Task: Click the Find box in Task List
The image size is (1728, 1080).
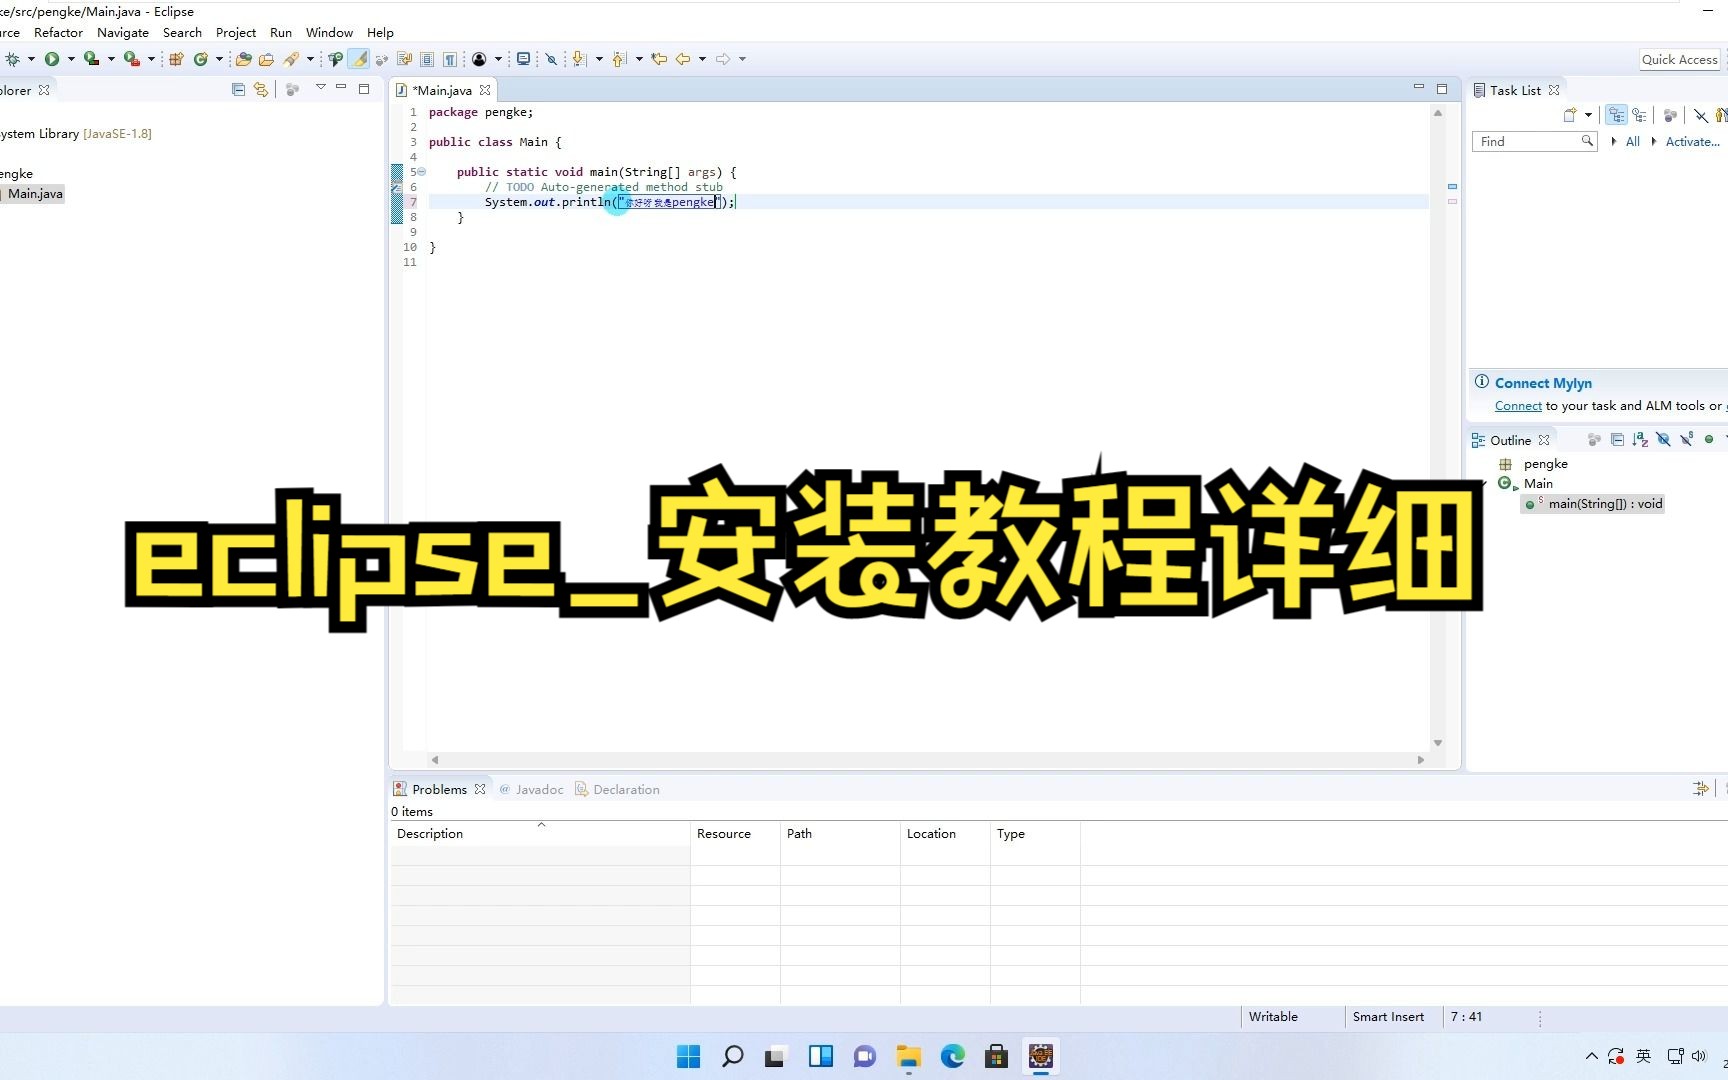Action: coord(1534,141)
